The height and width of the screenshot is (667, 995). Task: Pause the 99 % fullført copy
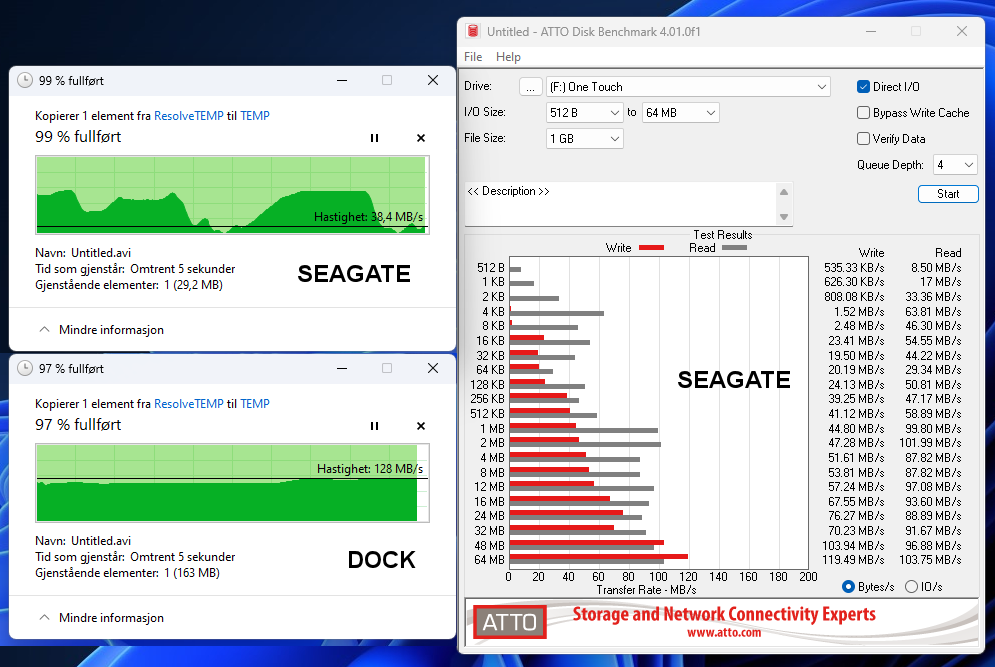374,138
